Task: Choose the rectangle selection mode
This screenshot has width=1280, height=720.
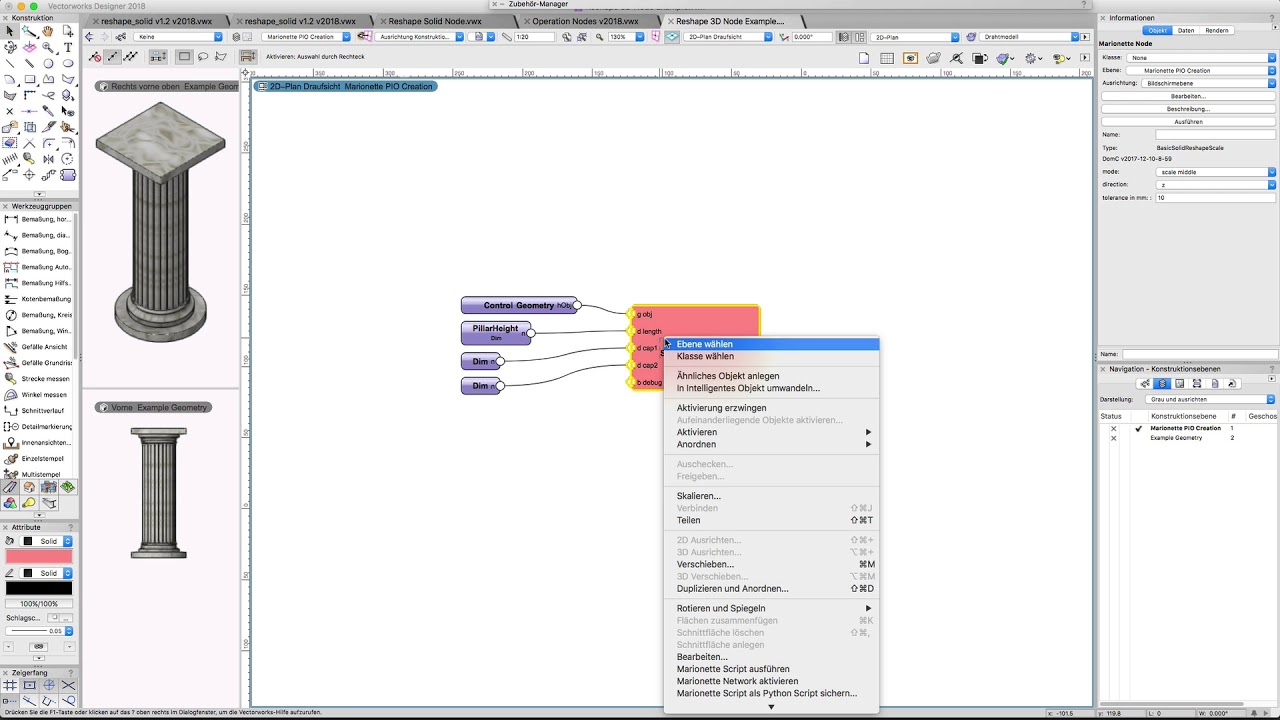Action: [185, 57]
